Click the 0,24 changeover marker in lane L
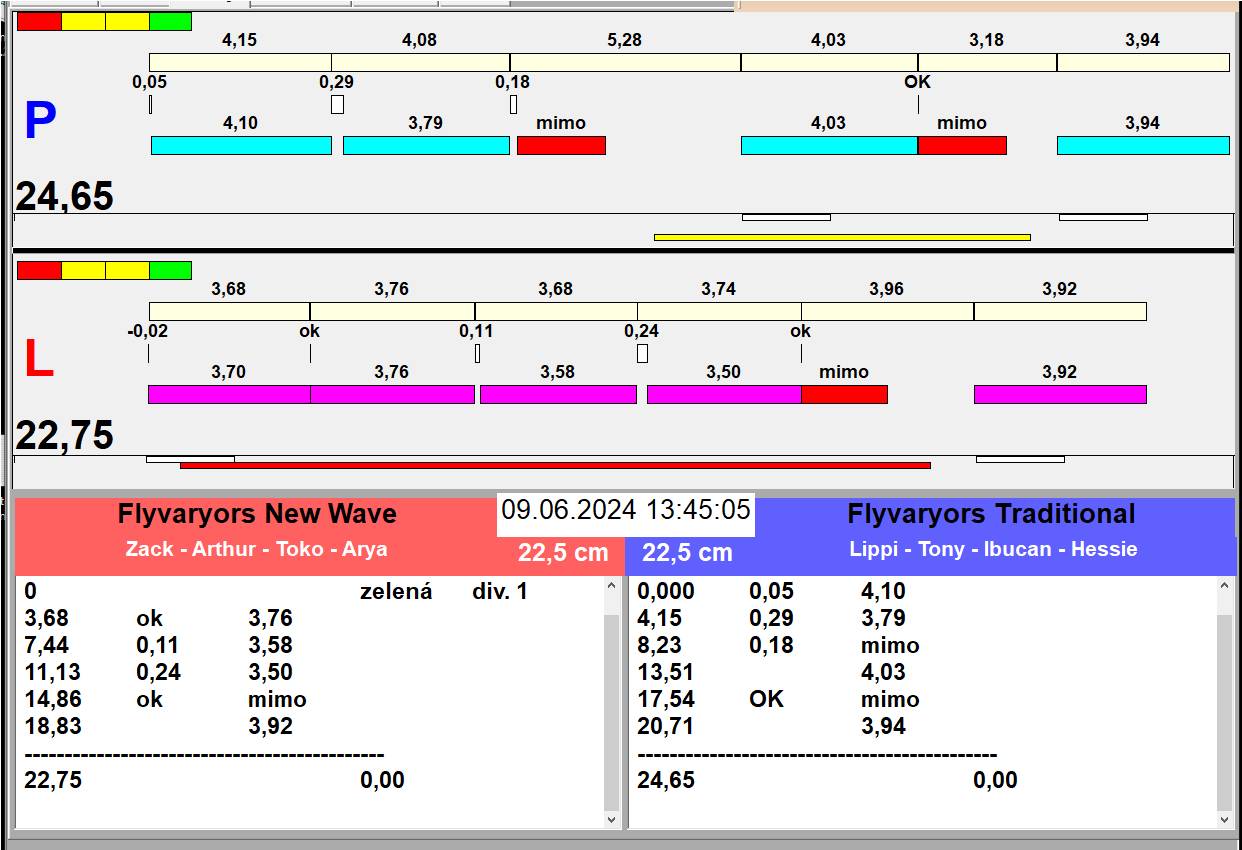 click(642, 353)
